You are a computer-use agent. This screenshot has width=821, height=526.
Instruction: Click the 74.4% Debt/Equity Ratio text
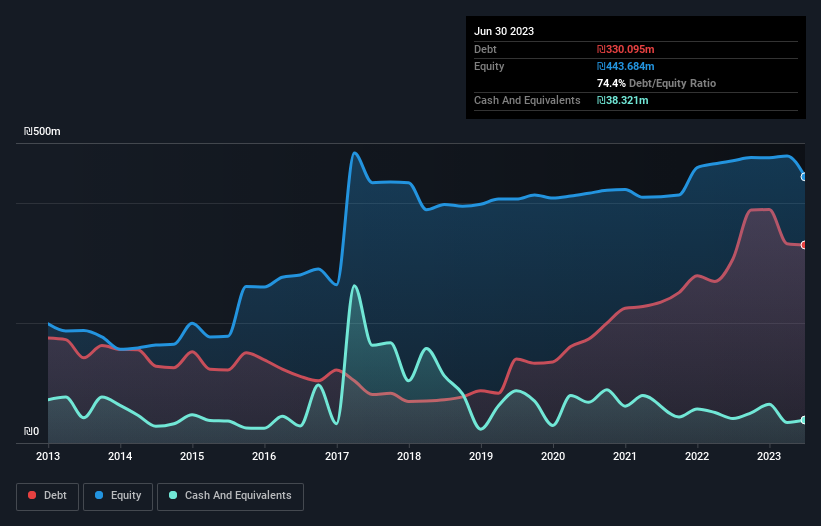pyautogui.click(x=656, y=83)
